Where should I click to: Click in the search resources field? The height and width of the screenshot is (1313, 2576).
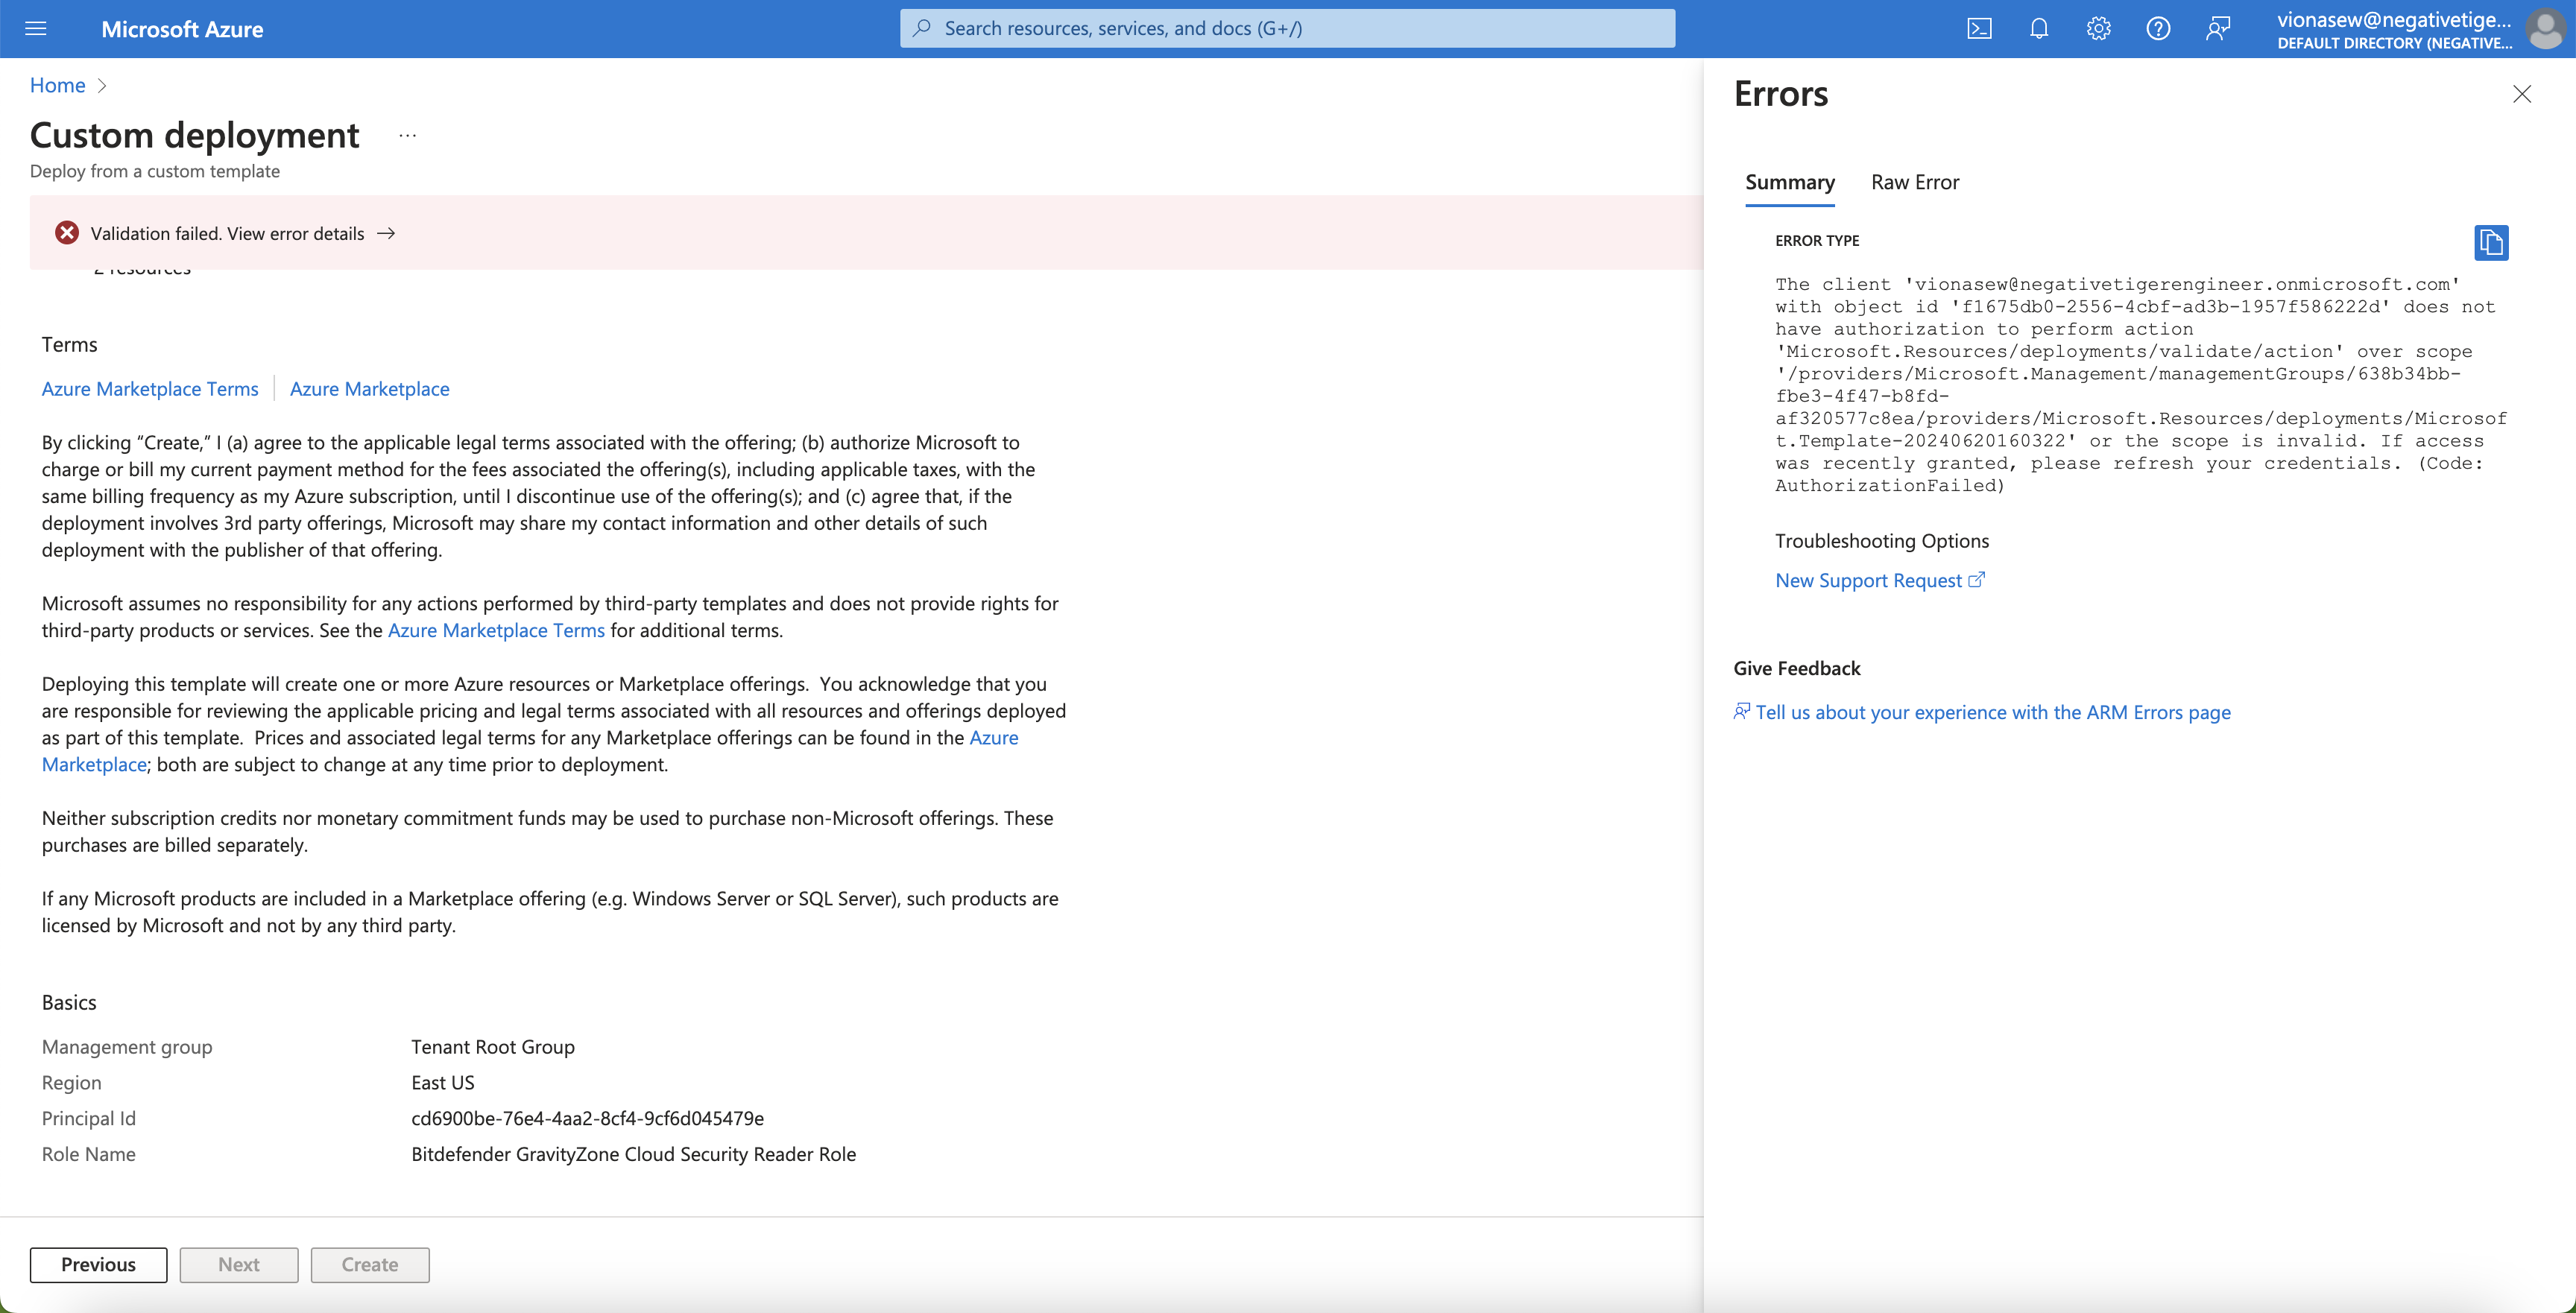1287,28
